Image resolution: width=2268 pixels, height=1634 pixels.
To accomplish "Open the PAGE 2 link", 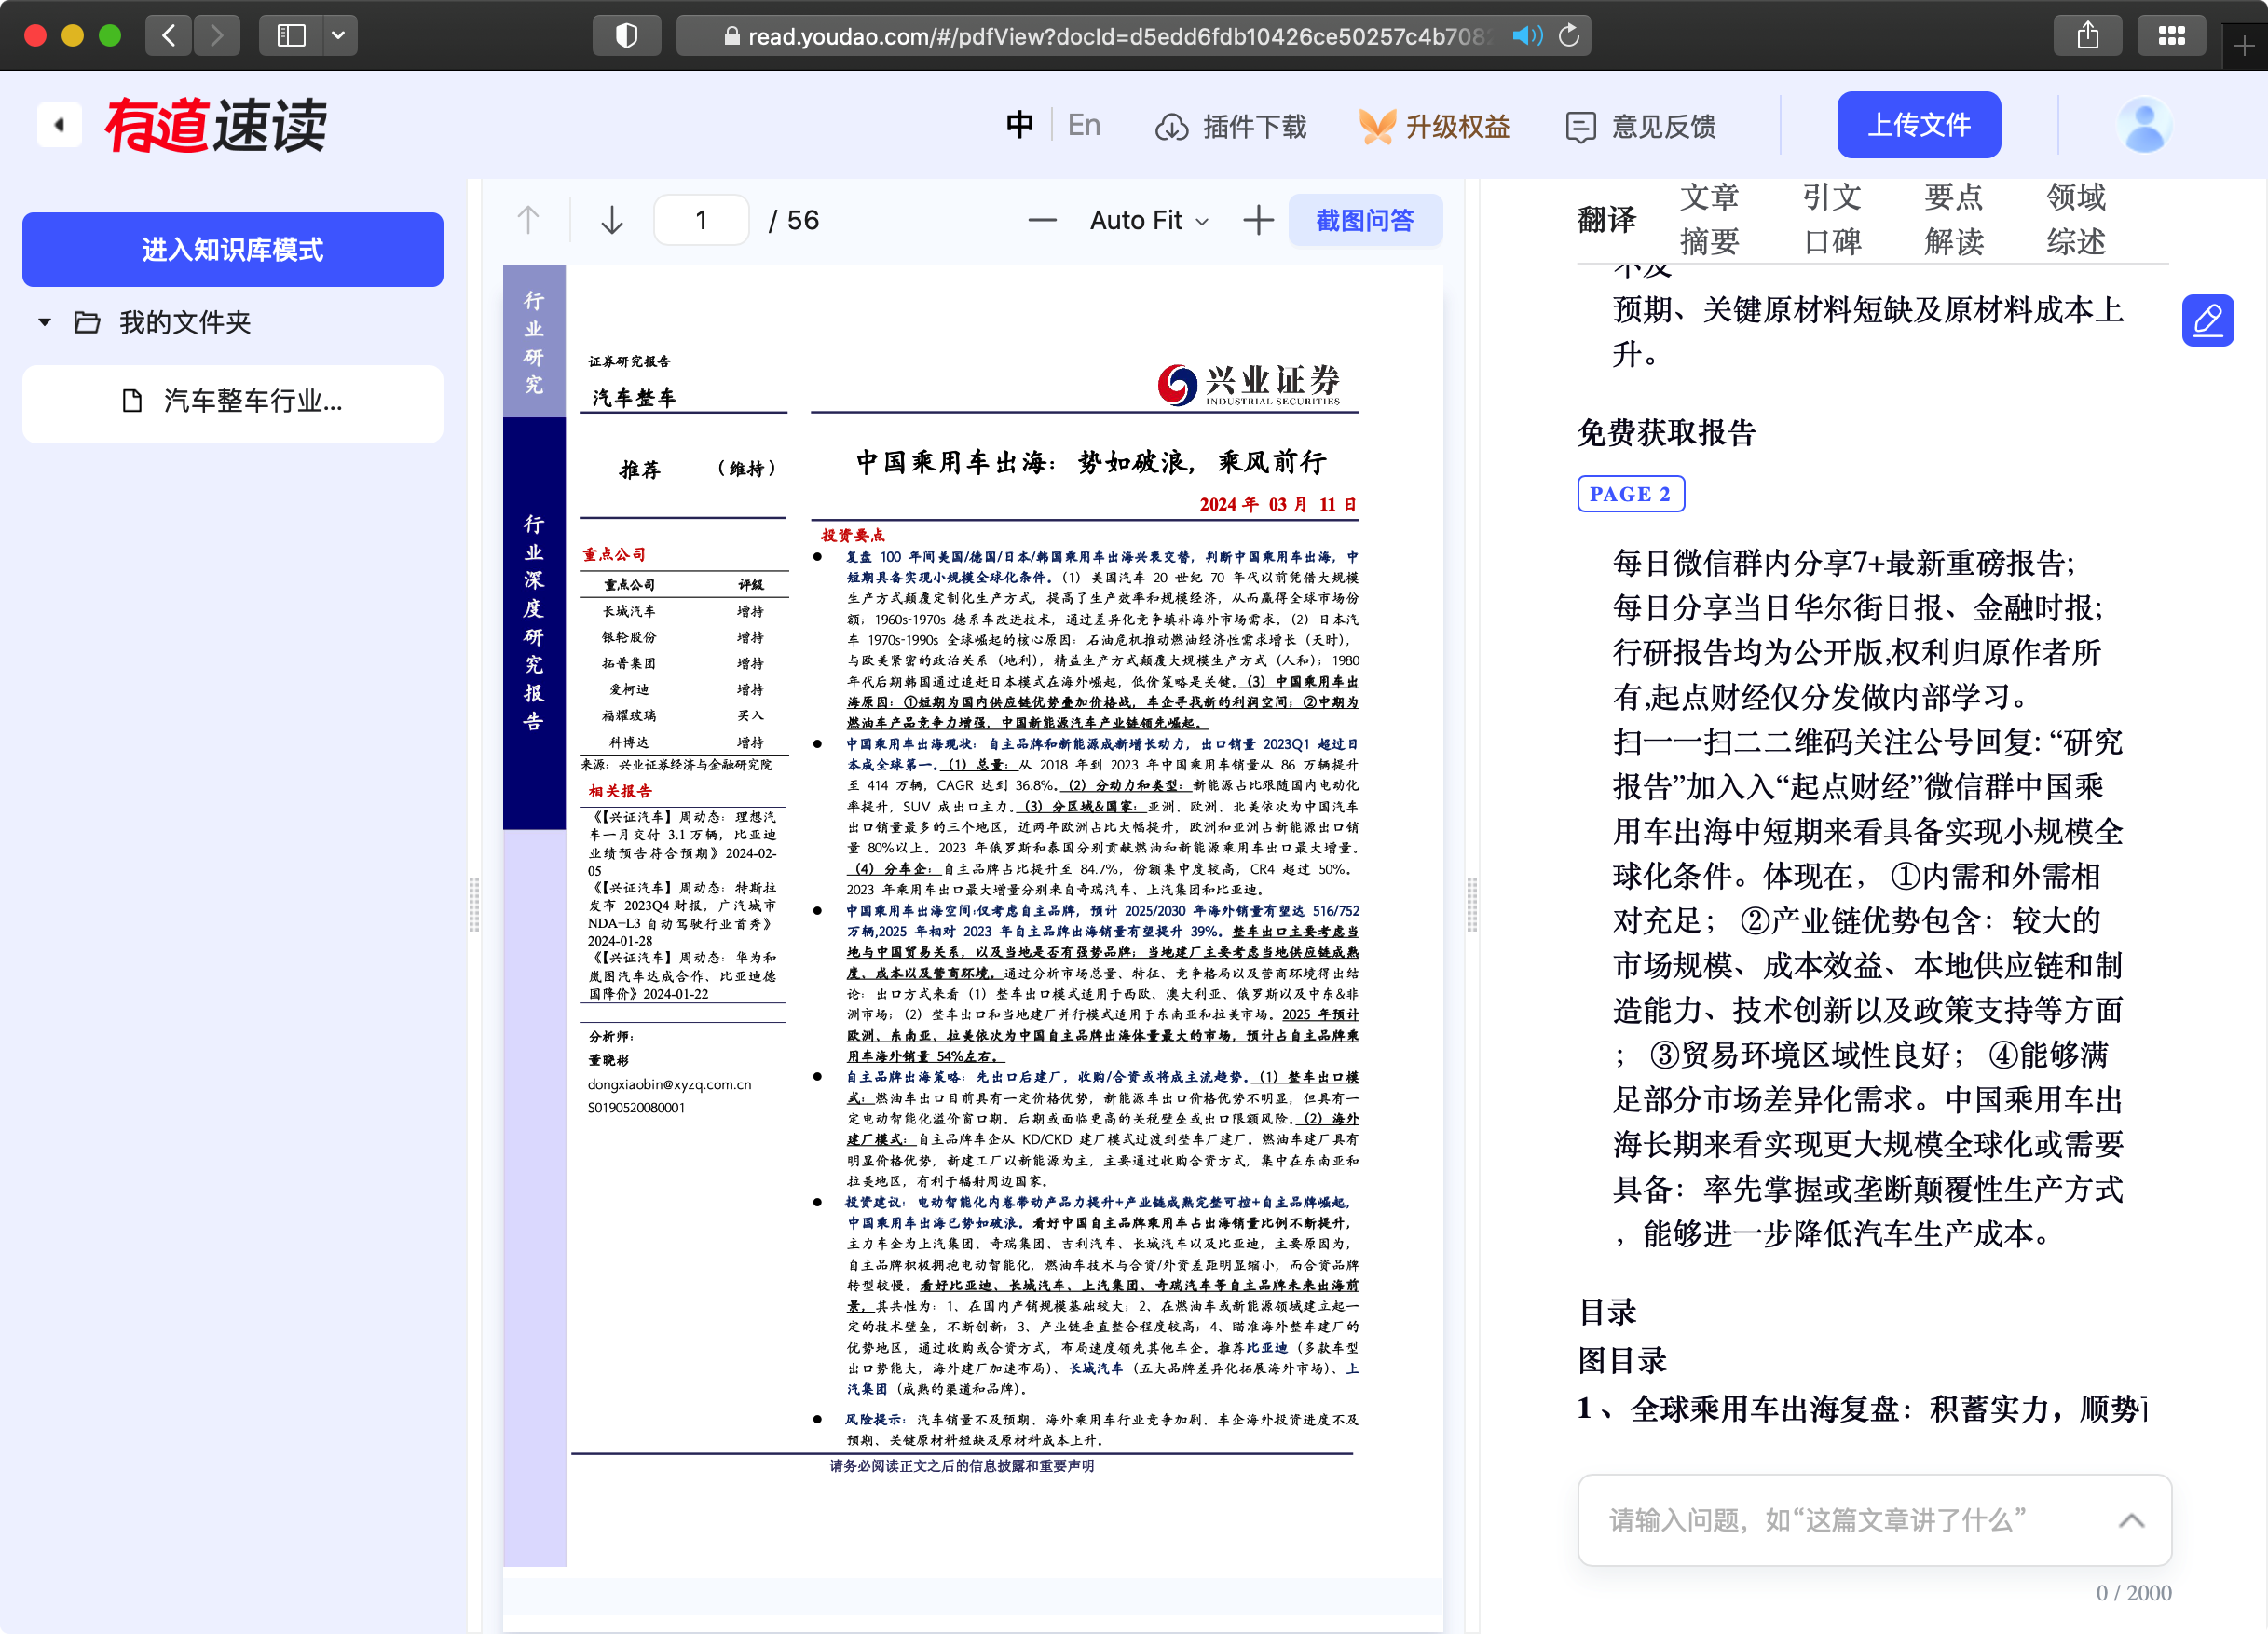I will [x=1630, y=493].
